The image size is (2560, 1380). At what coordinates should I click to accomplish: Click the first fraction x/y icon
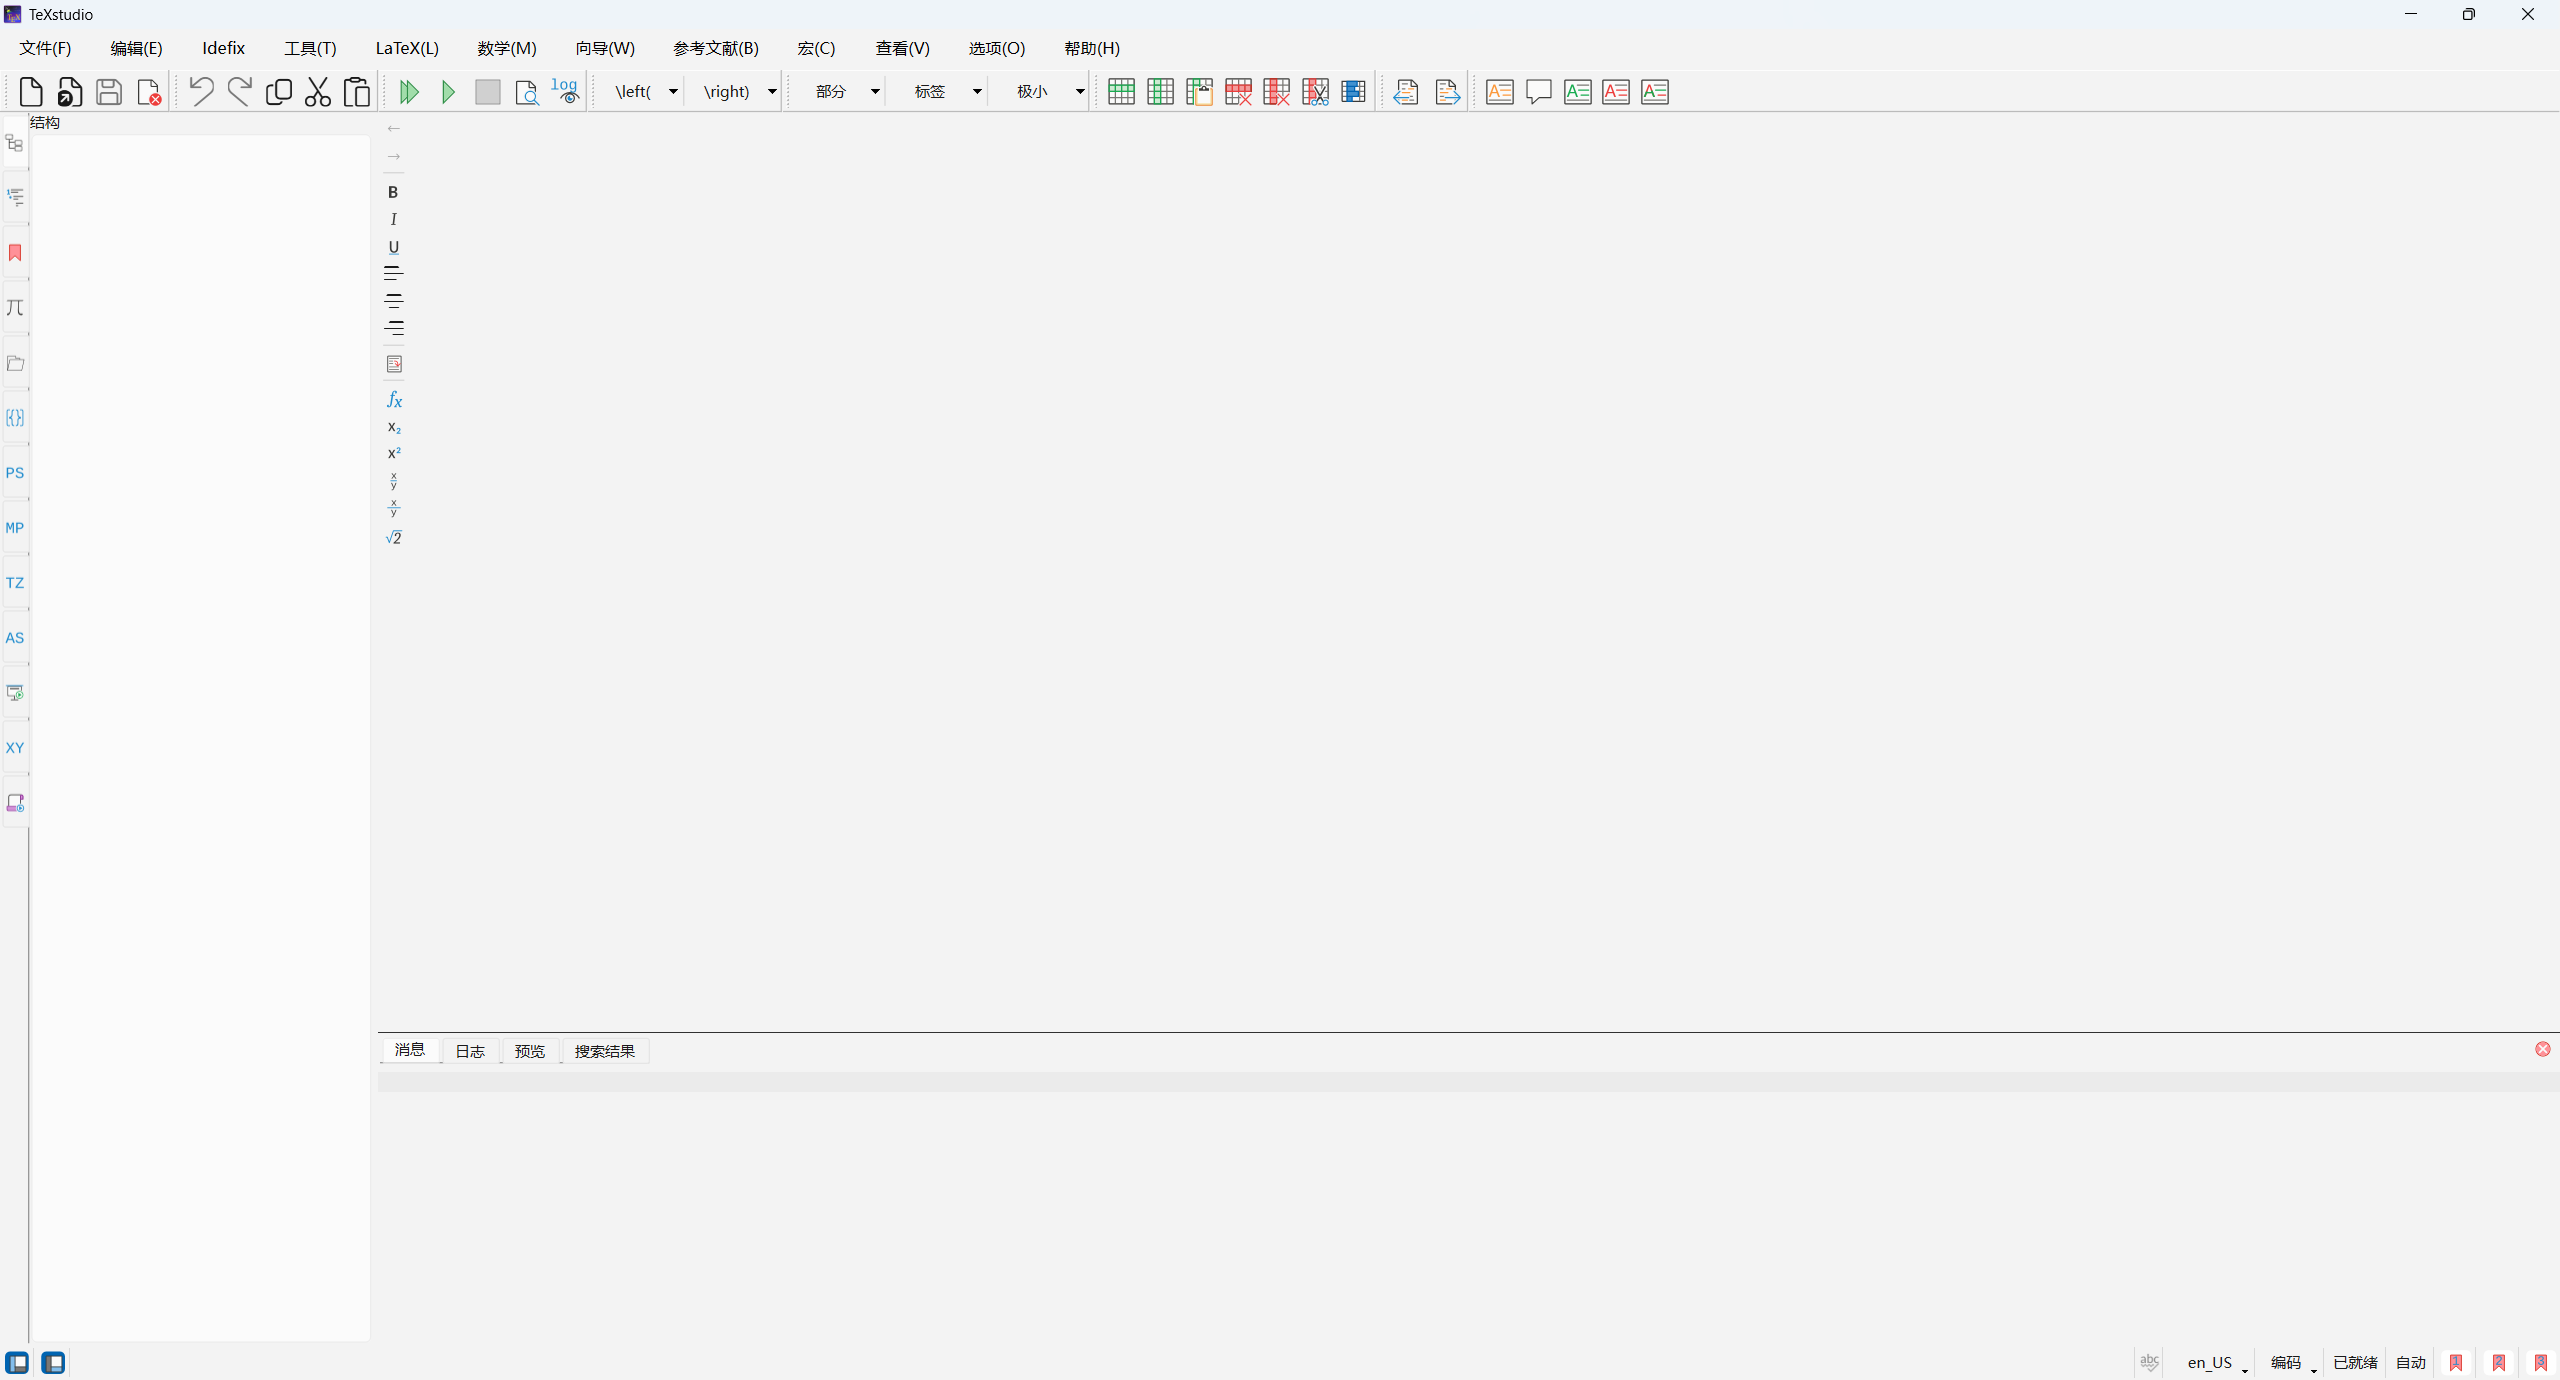[394, 481]
